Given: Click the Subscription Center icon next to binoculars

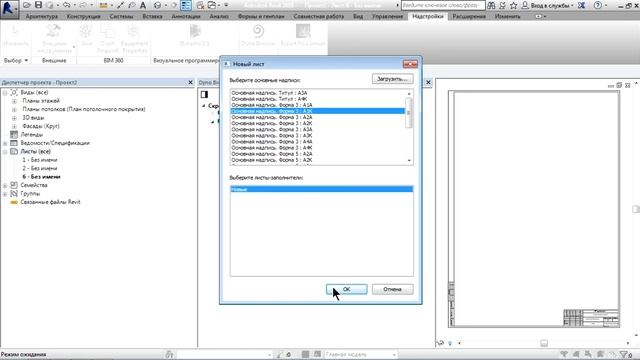Looking at the screenshot, I should click(502, 5).
